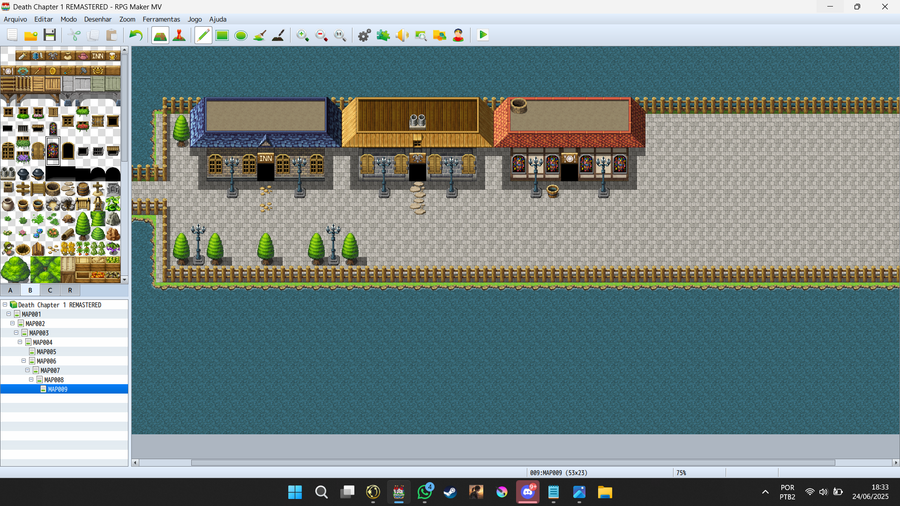Undo the last action with green arrow
900x506 pixels.
(135, 35)
